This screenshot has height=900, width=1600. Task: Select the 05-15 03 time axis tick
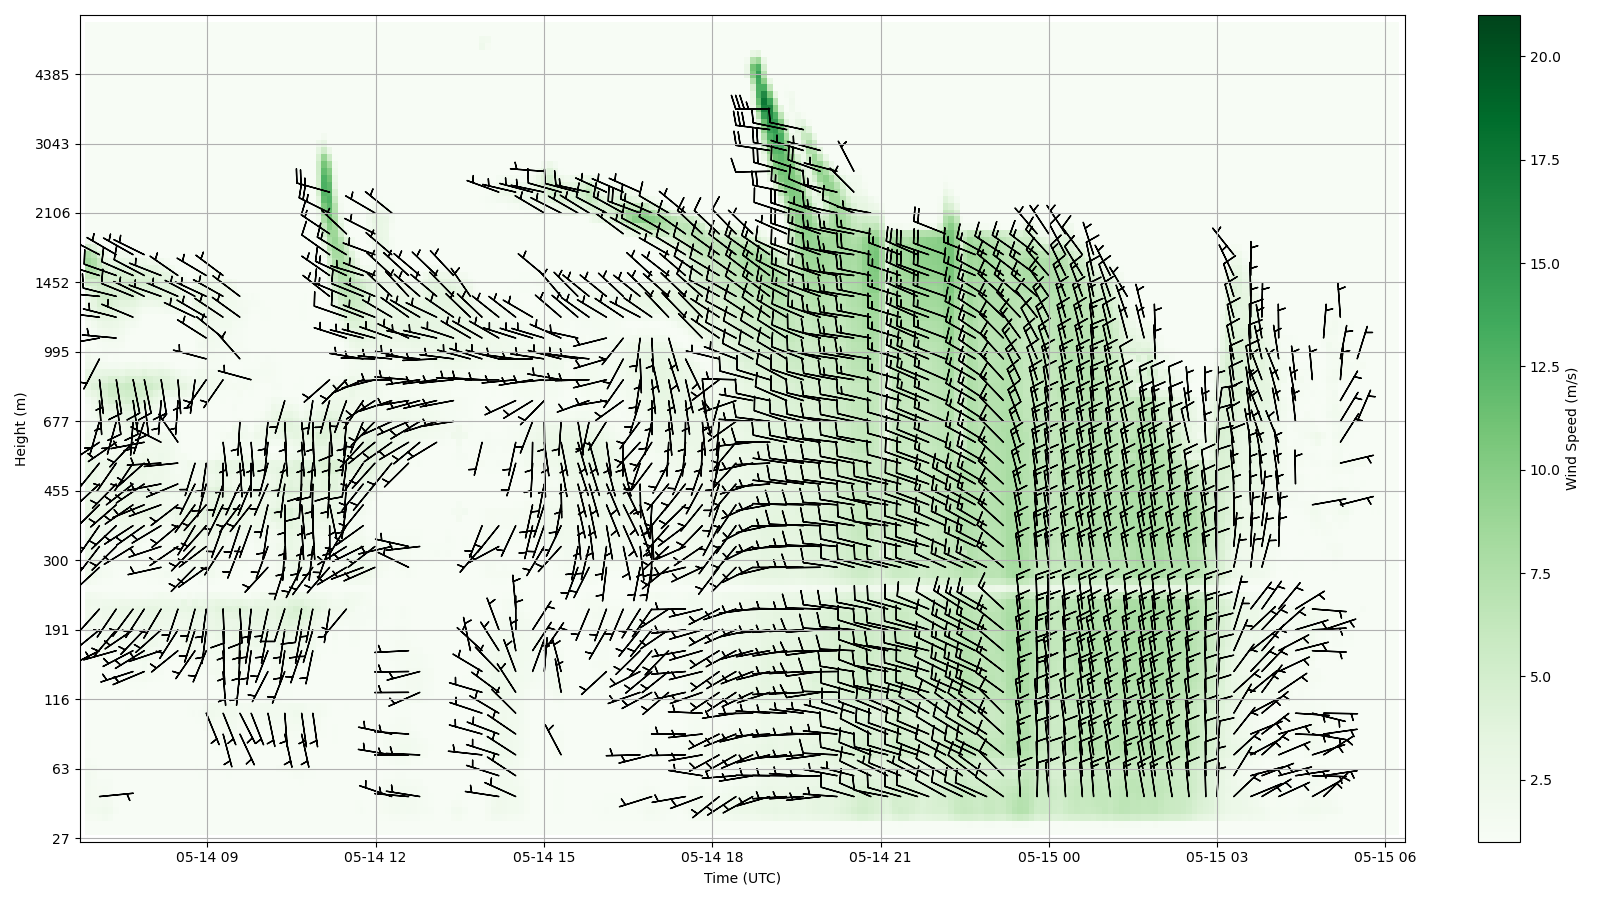1217,857
